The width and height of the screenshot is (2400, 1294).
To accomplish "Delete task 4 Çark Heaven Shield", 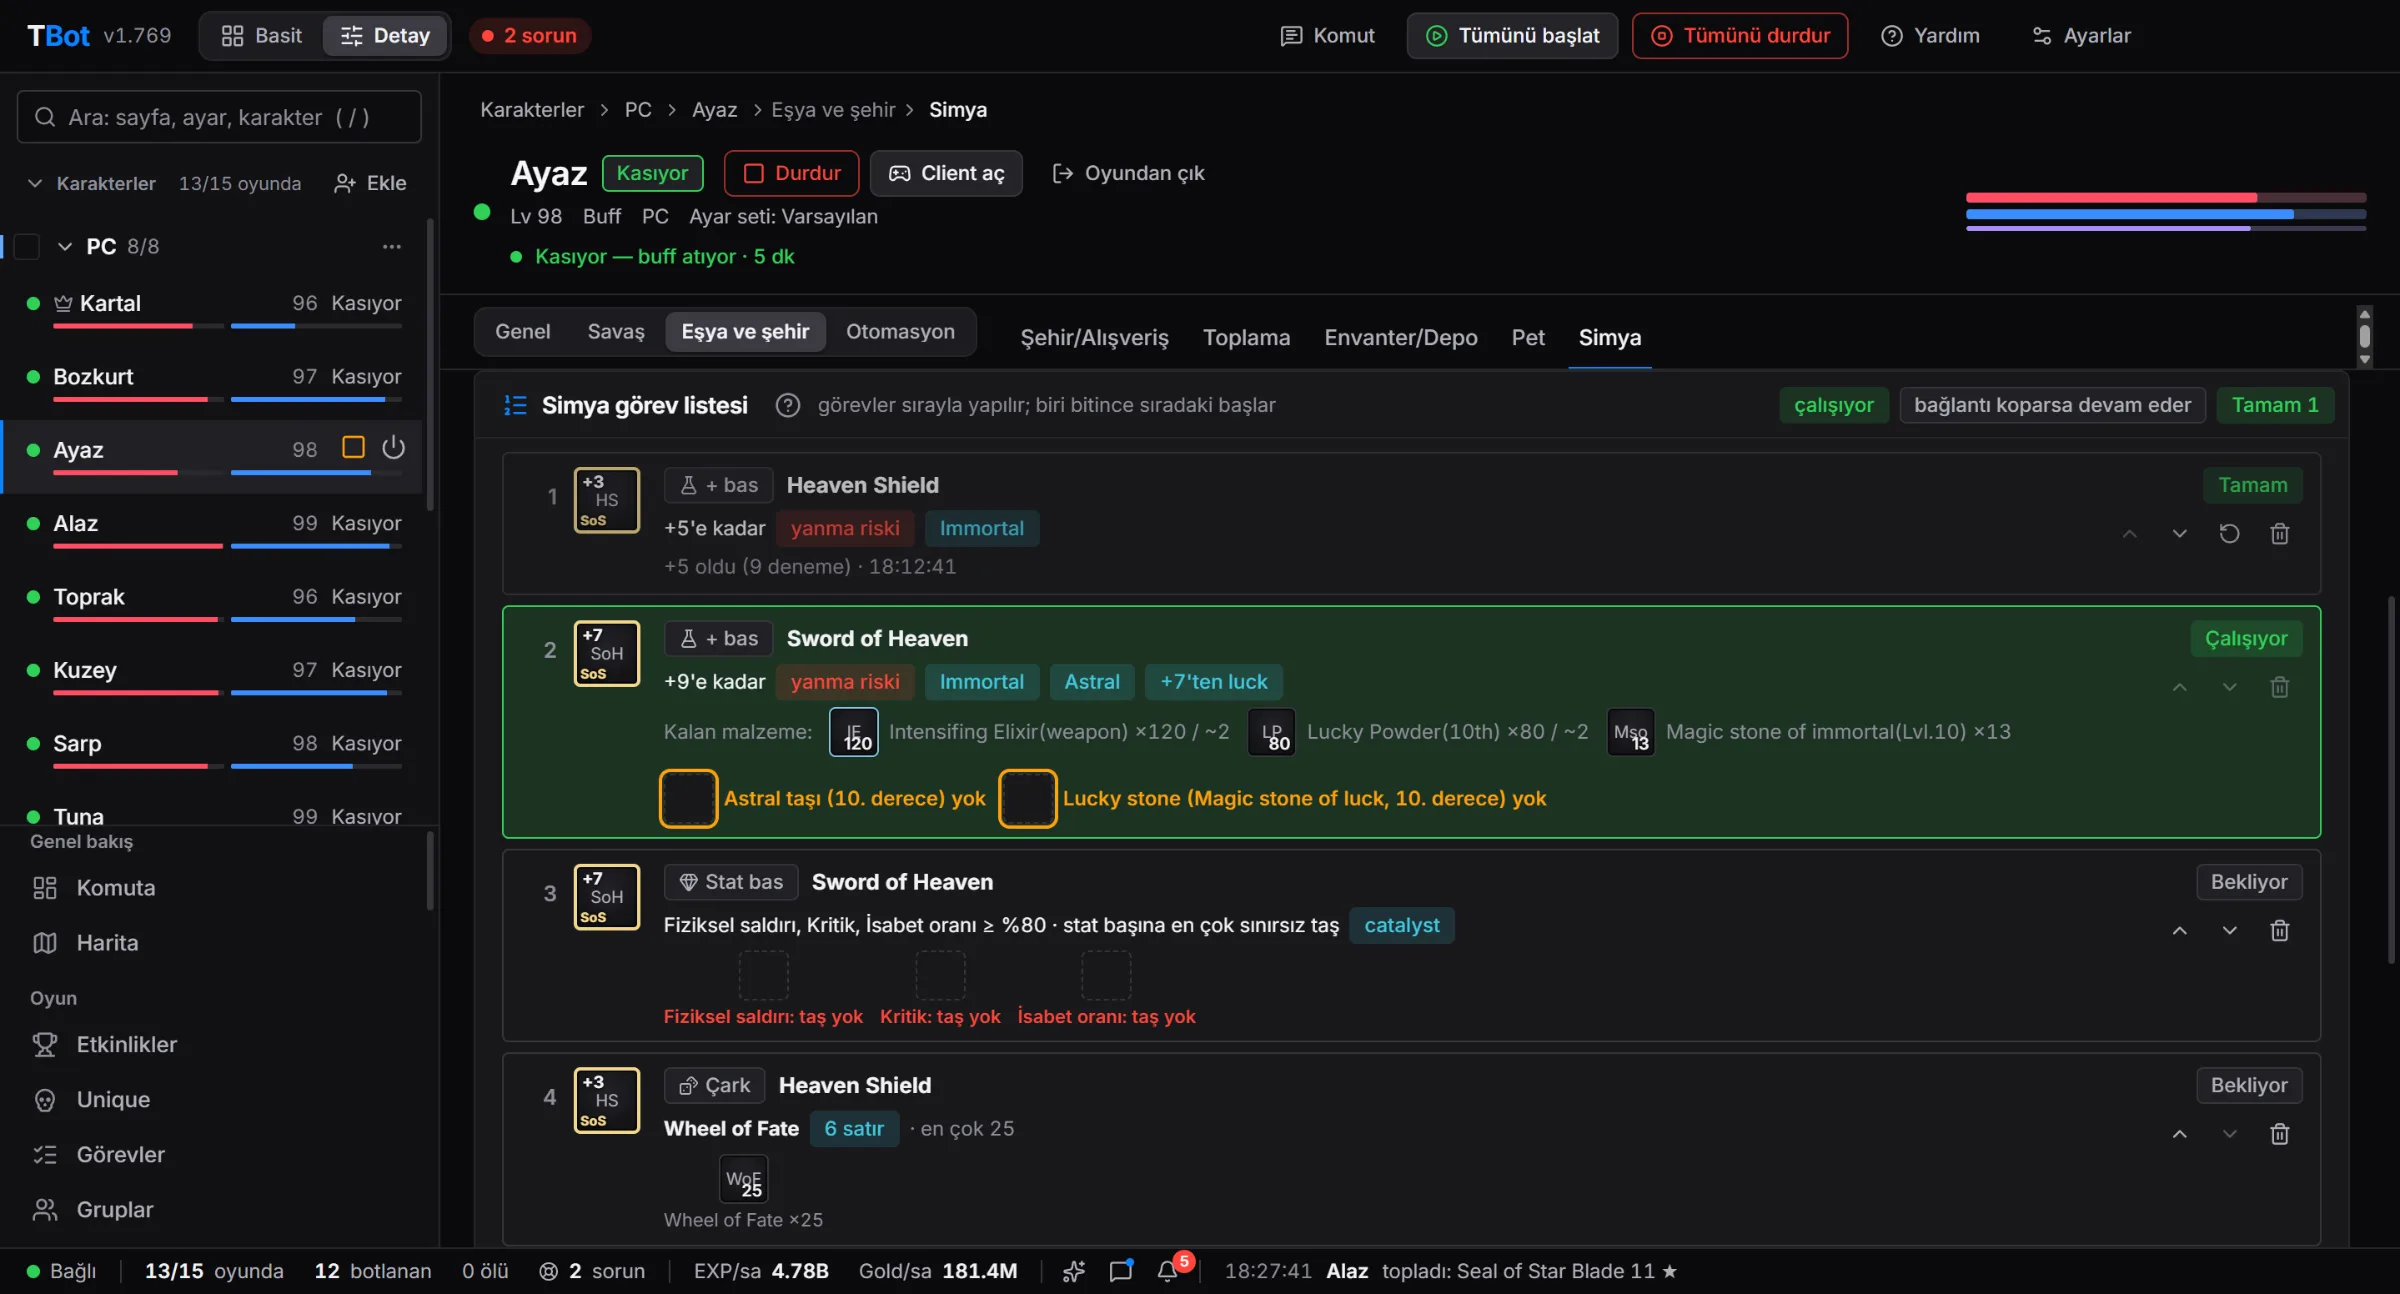I will (x=2279, y=1134).
